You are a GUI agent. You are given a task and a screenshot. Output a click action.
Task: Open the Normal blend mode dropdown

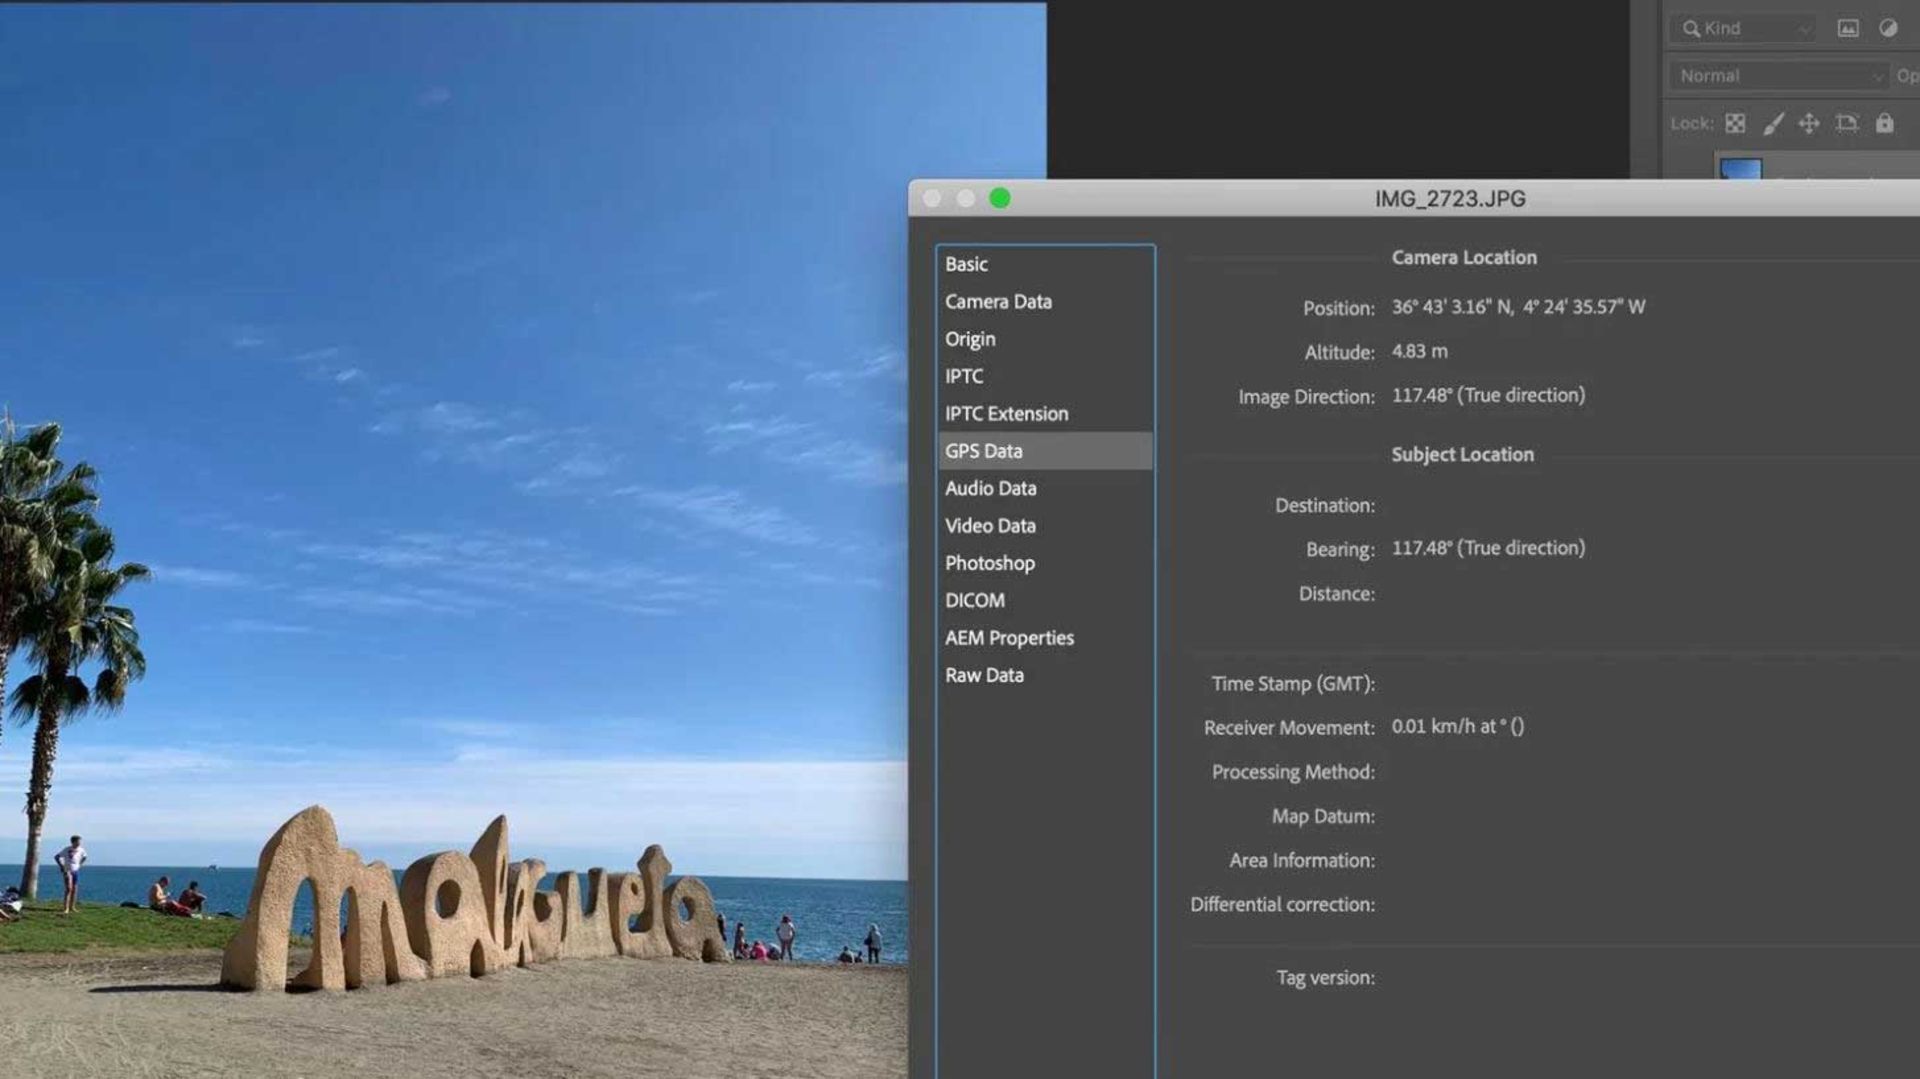[x=1777, y=76]
